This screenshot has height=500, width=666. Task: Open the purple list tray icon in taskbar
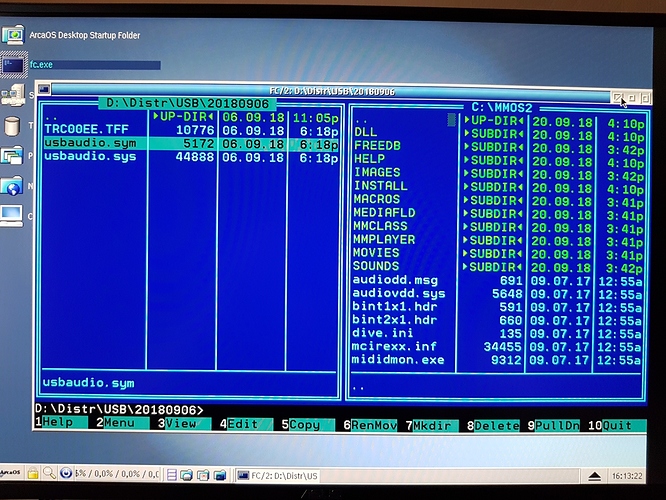point(172,475)
